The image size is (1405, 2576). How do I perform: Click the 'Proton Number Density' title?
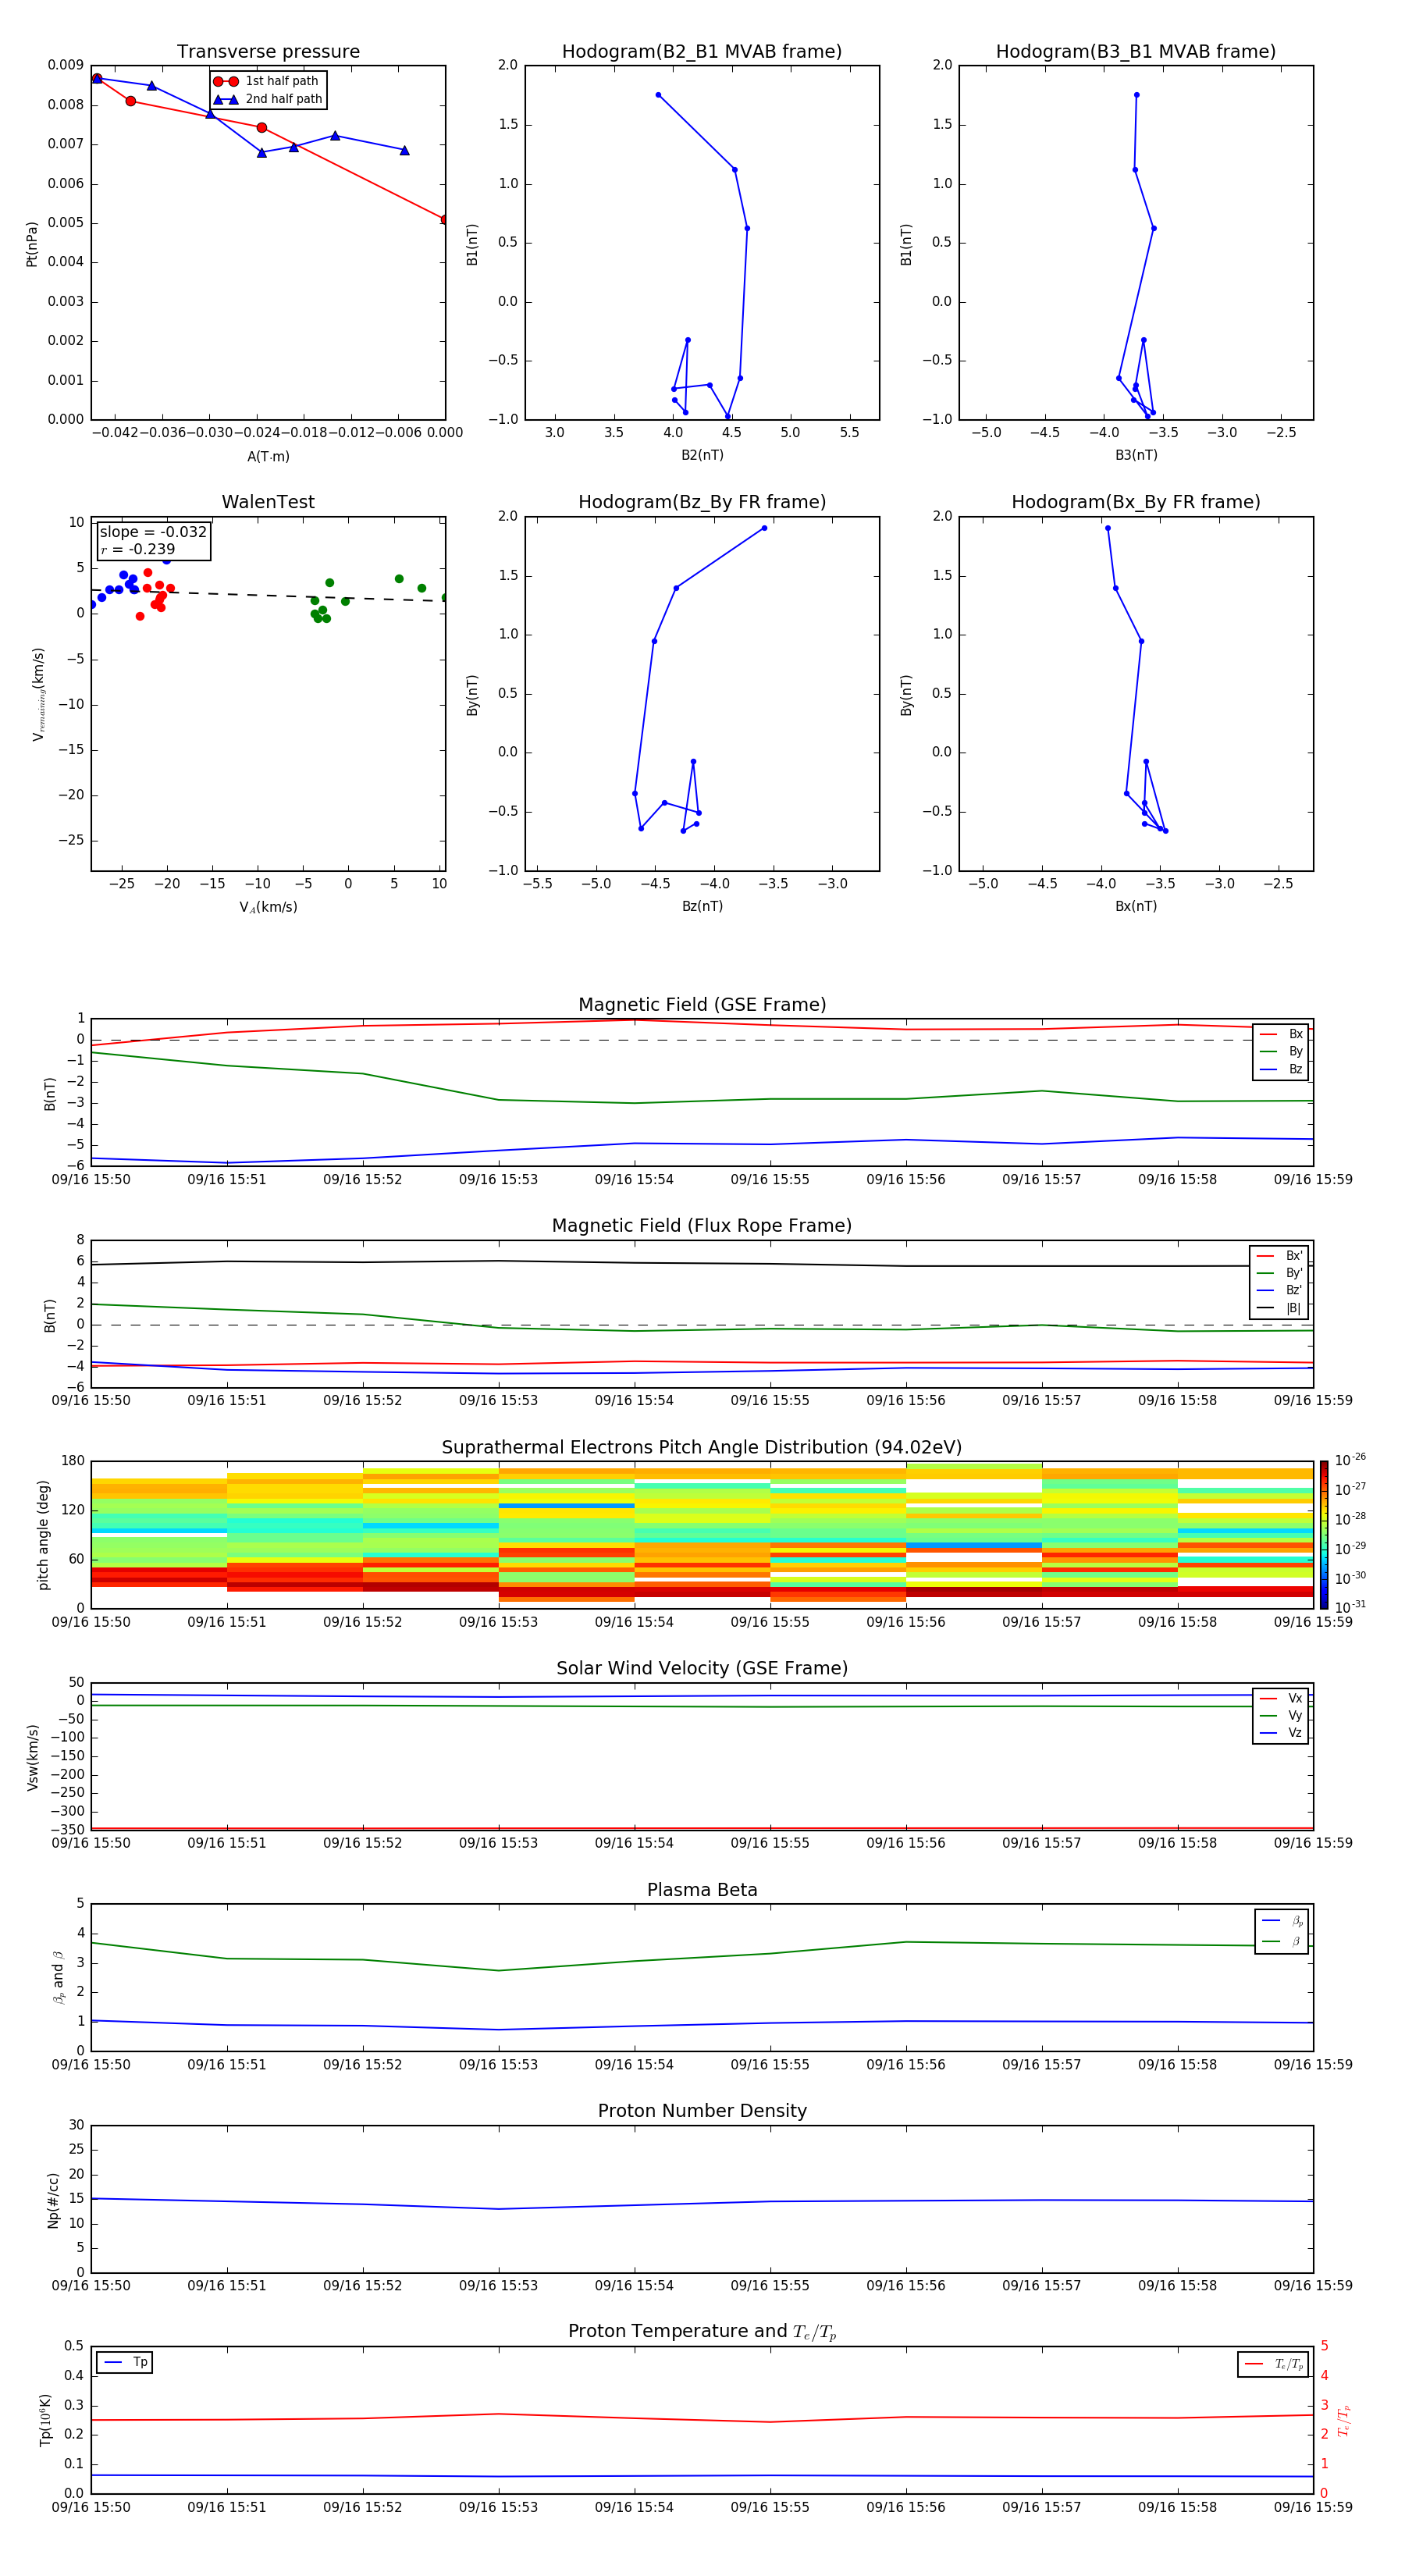pos(702,2111)
